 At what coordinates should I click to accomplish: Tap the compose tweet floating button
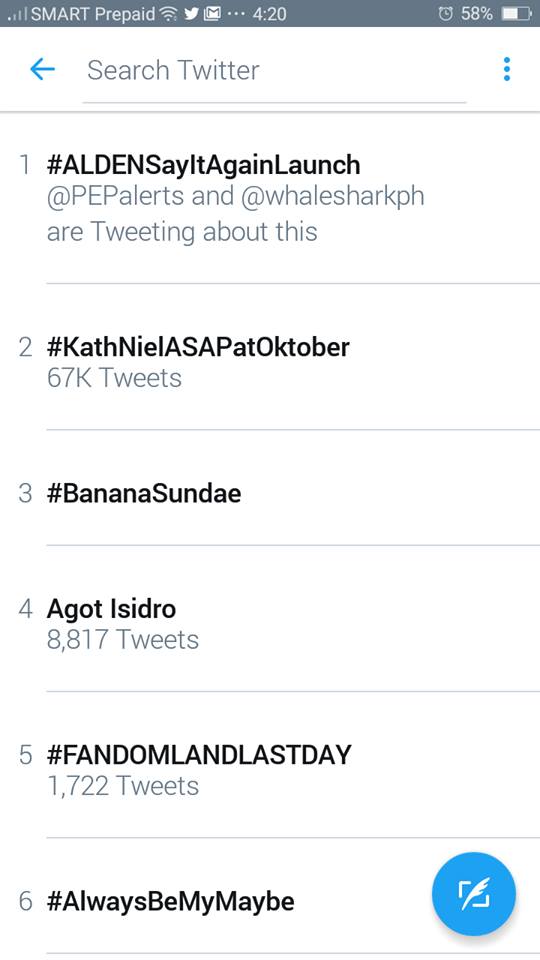474,894
